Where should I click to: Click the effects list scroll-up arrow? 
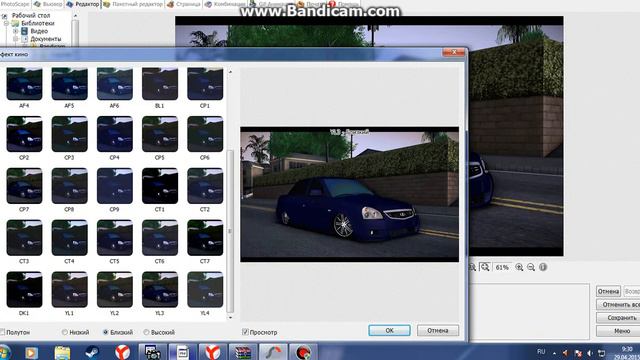[x=230, y=72]
